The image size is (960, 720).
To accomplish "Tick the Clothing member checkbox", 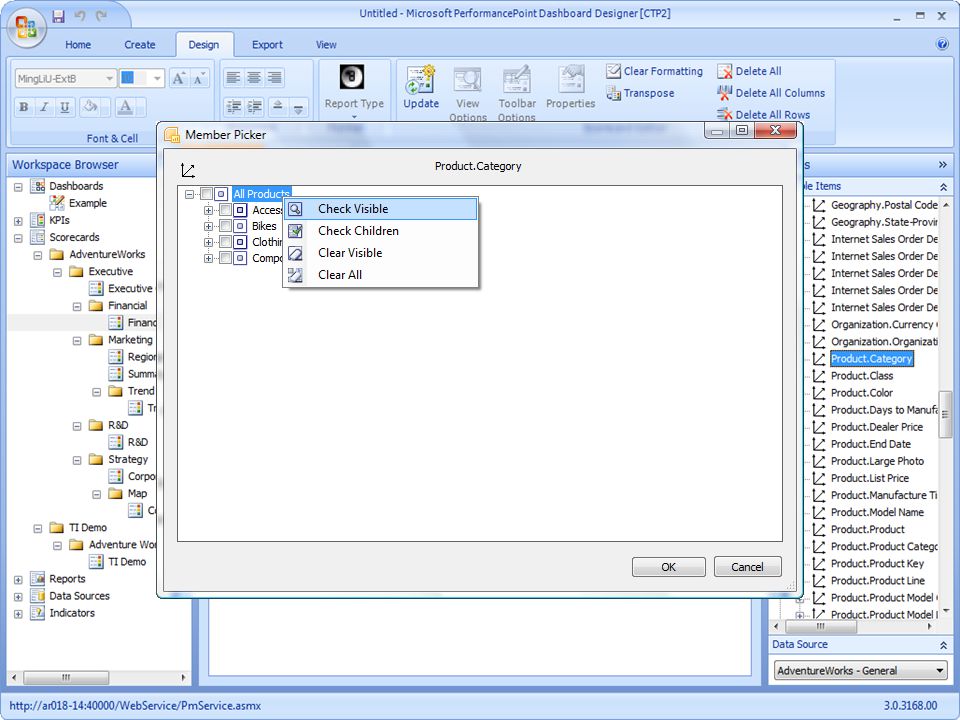I will coord(225,242).
